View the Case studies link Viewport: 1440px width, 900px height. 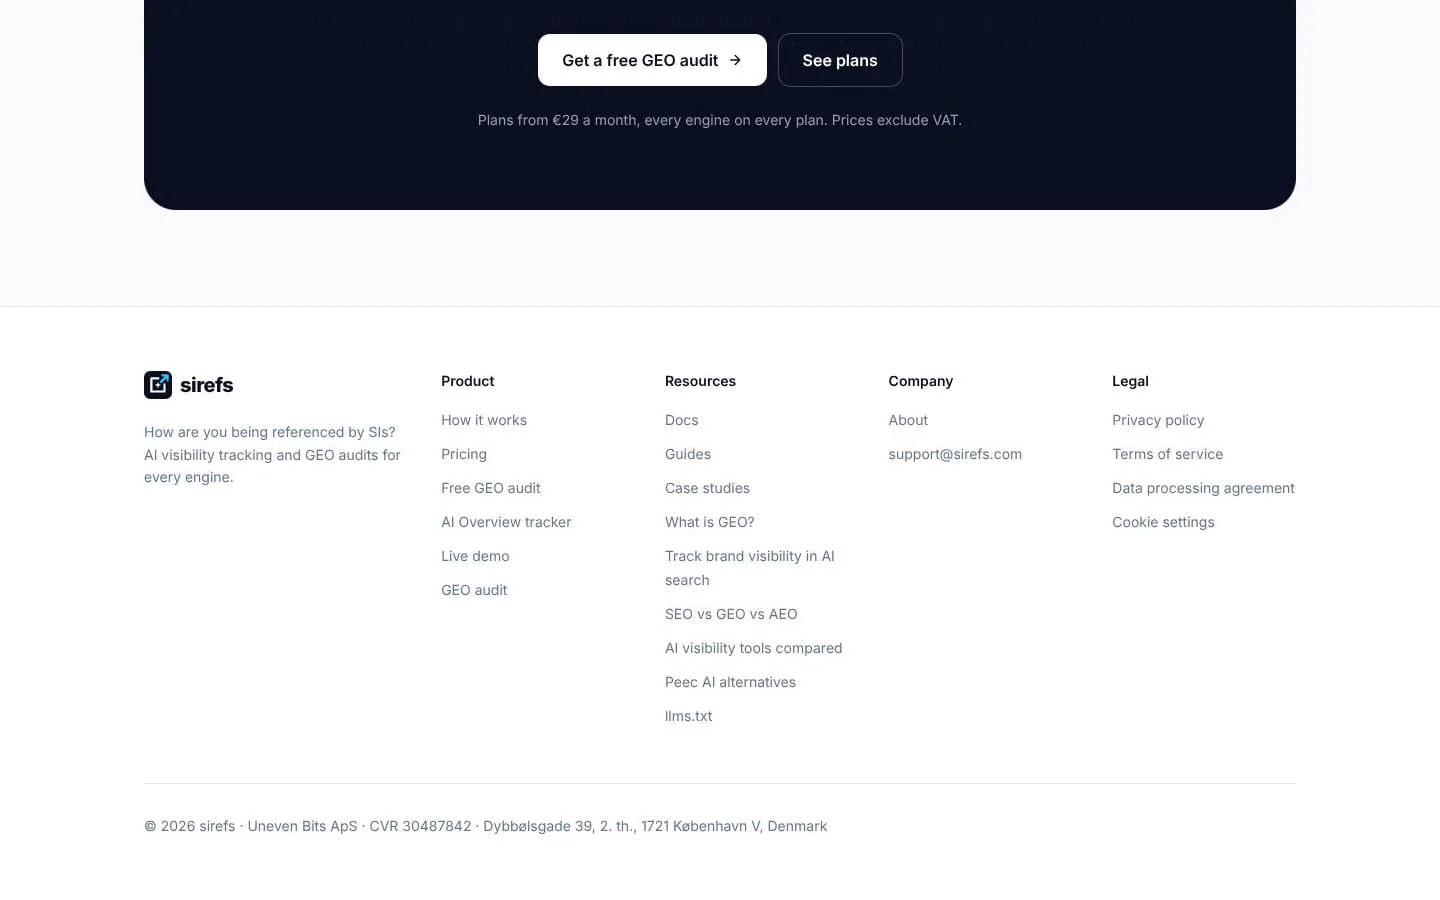click(x=707, y=488)
